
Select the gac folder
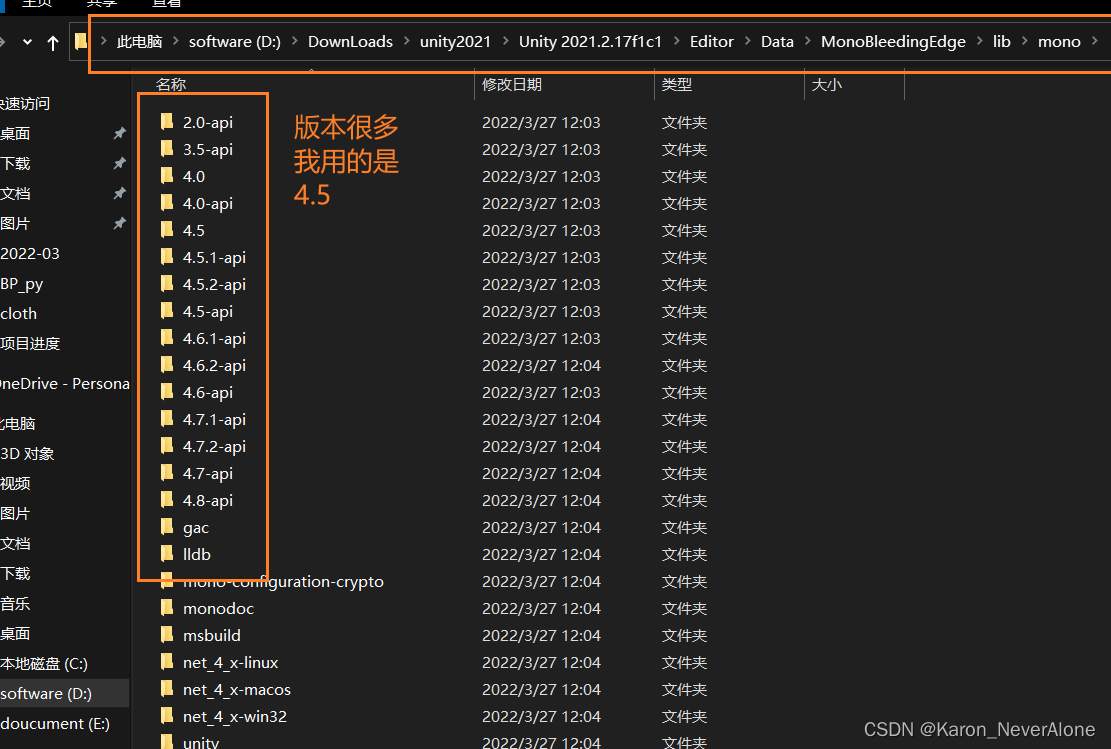[x=196, y=527]
